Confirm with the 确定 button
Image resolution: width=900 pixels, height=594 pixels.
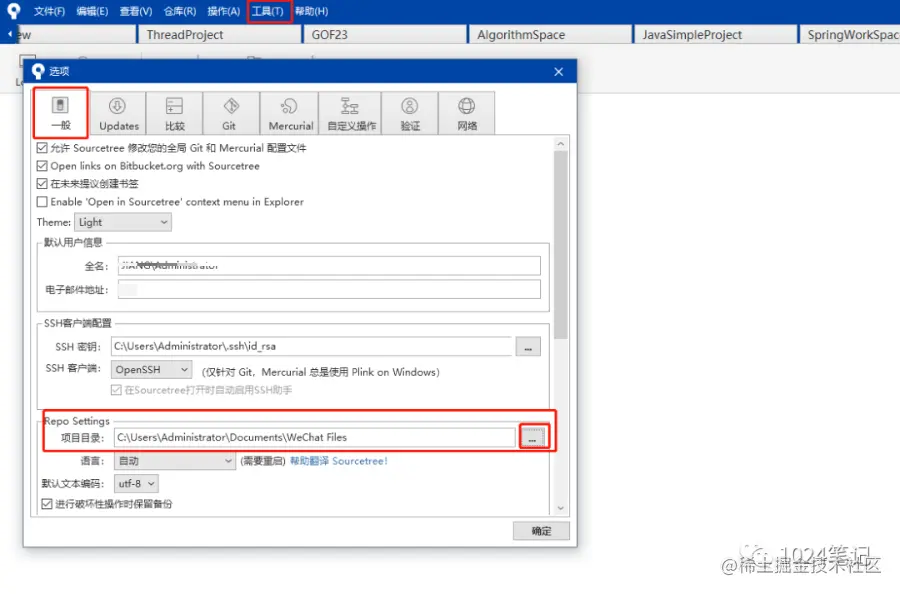click(x=541, y=531)
